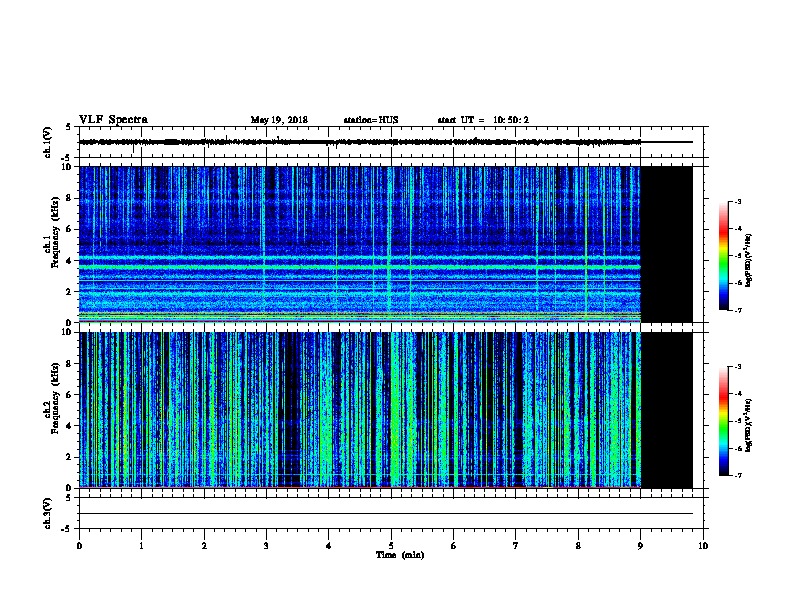Click time axis tick label "3"
This screenshot has height=612, width=792.
(266, 546)
